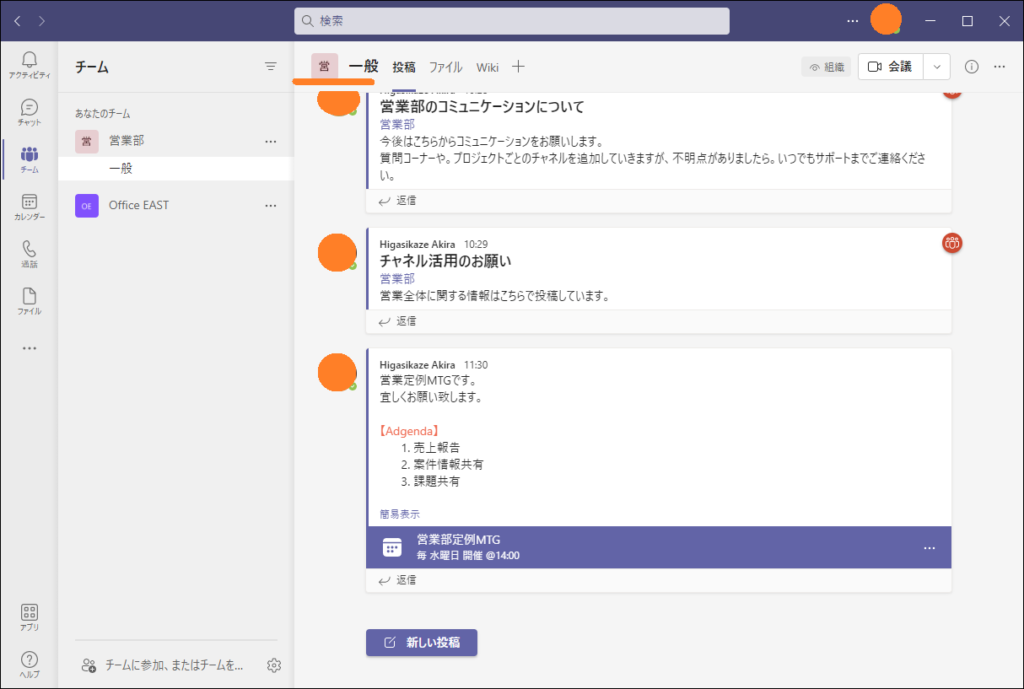Reply to the 営業定例MTG post
This screenshot has height=689, width=1024.
coord(397,581)
